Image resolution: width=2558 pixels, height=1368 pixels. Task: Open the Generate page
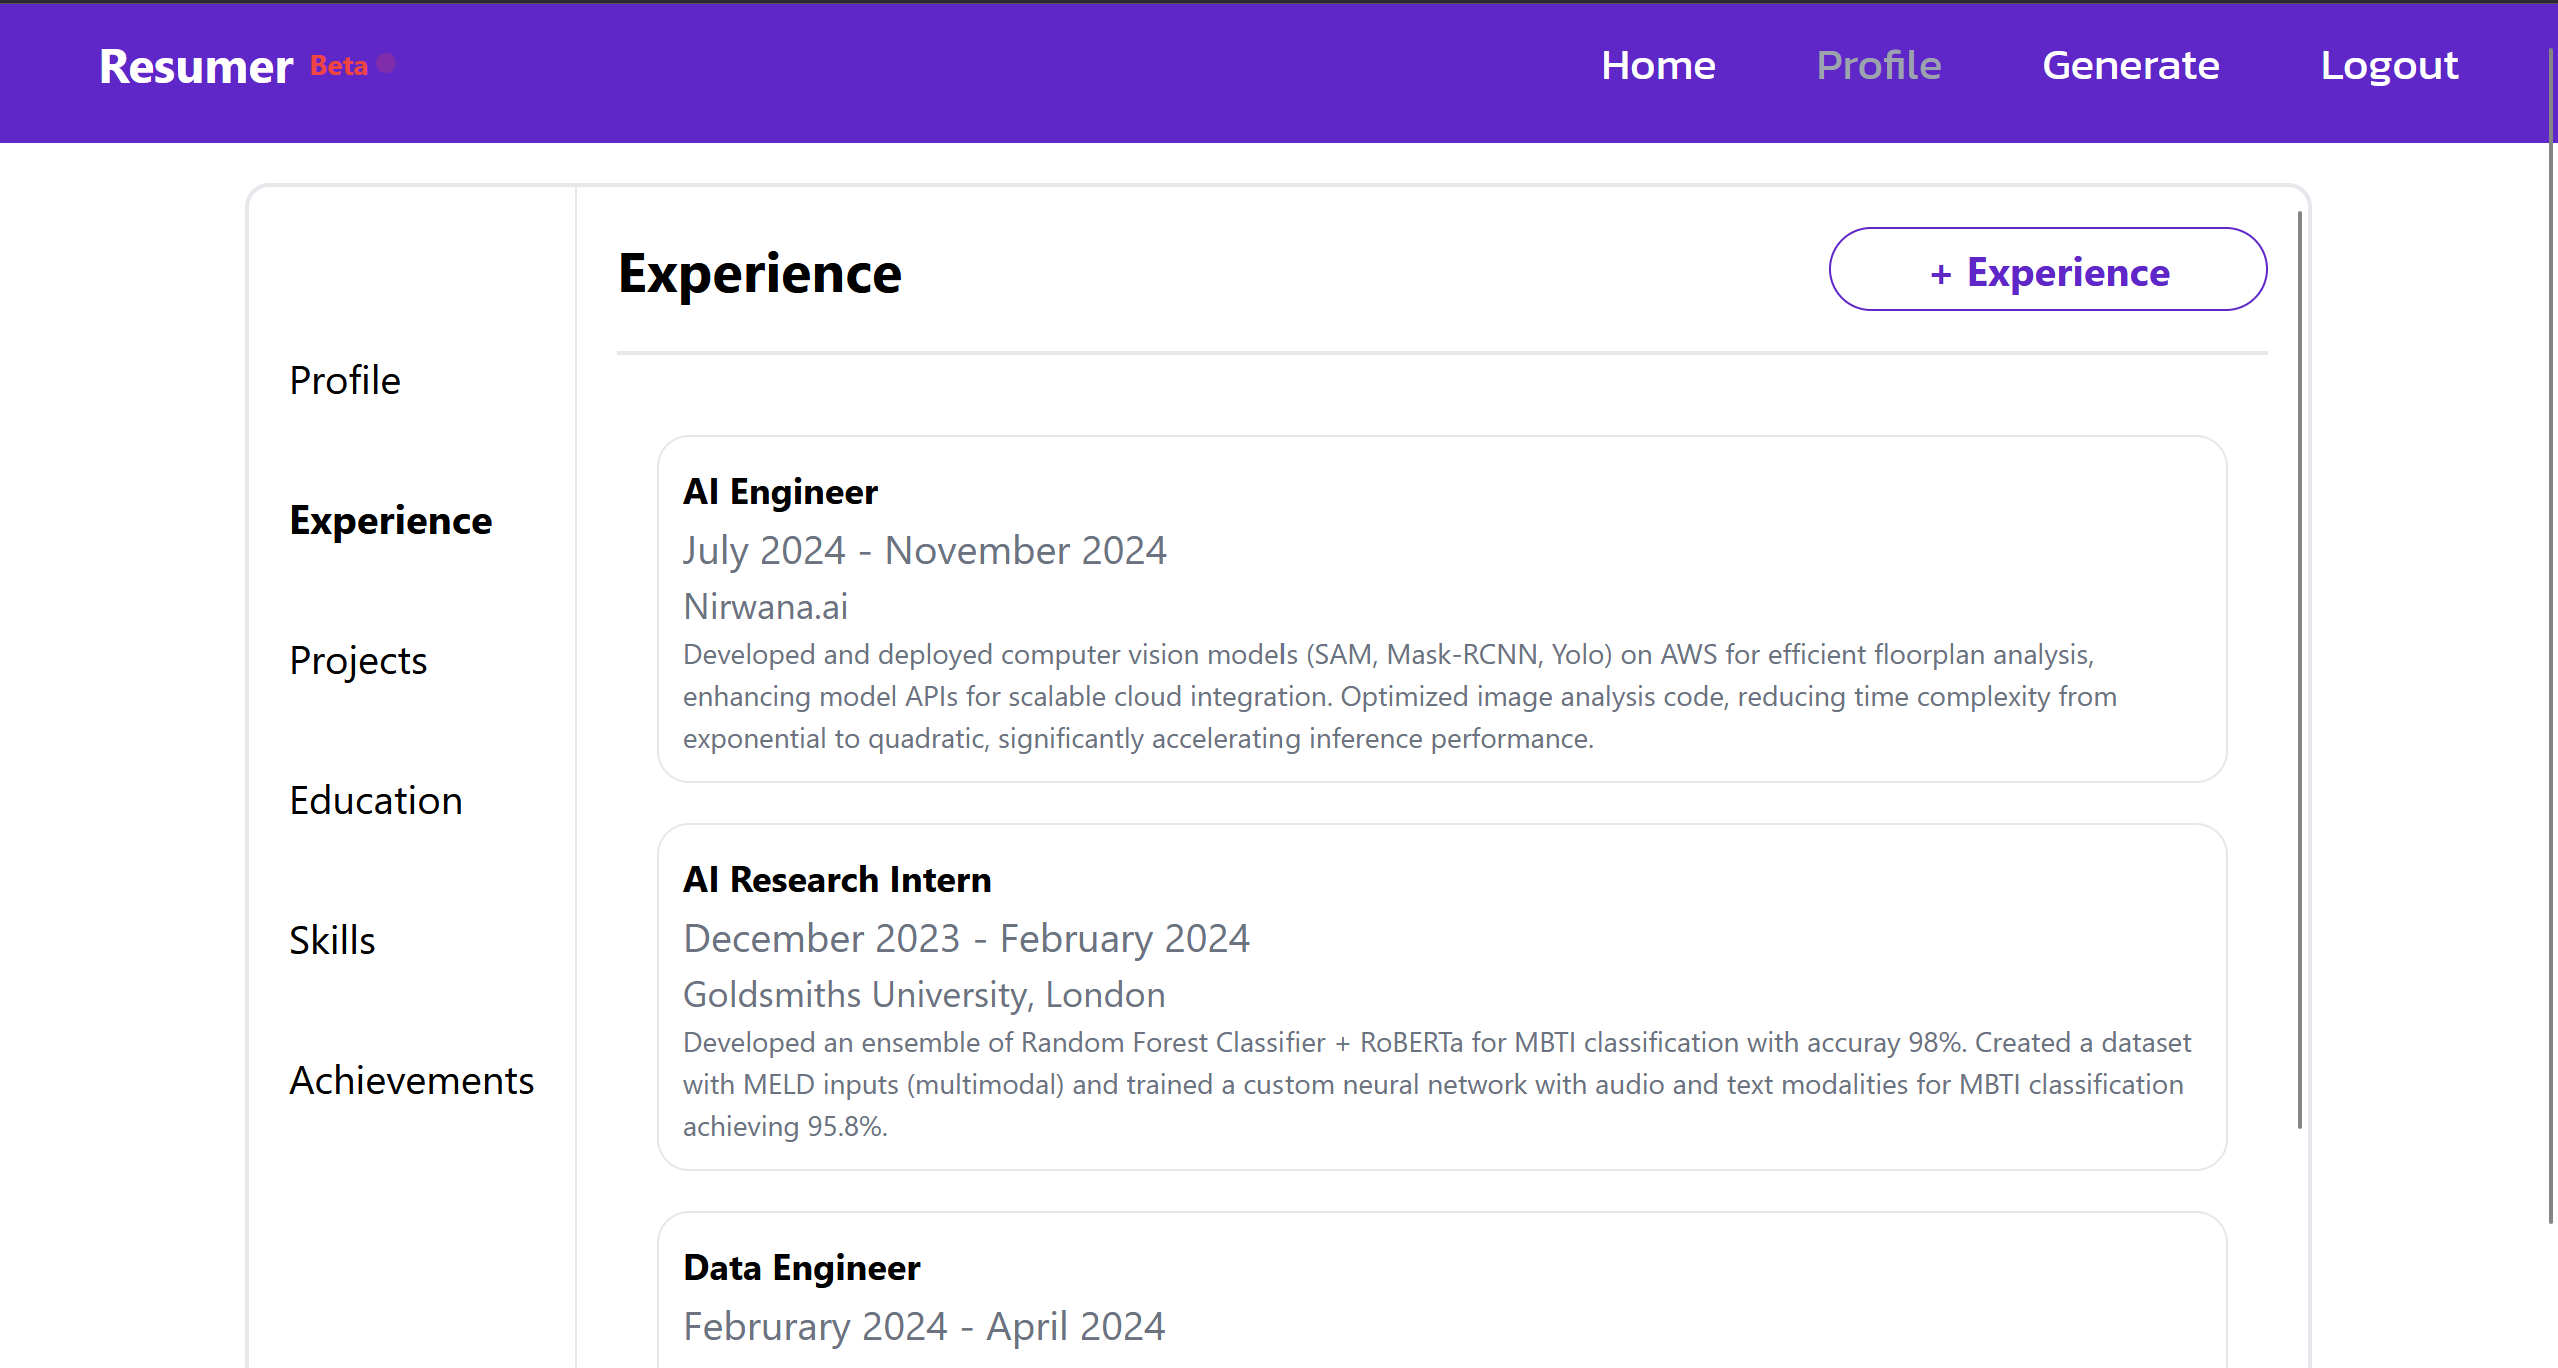(2130, 66)
